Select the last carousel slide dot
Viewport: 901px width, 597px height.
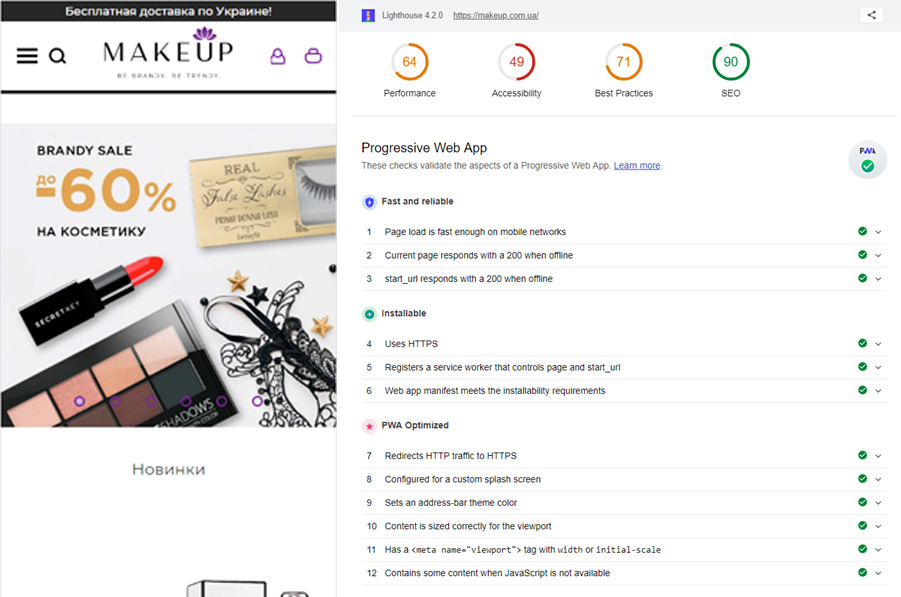pyautogui.click(x=257, y=401)
